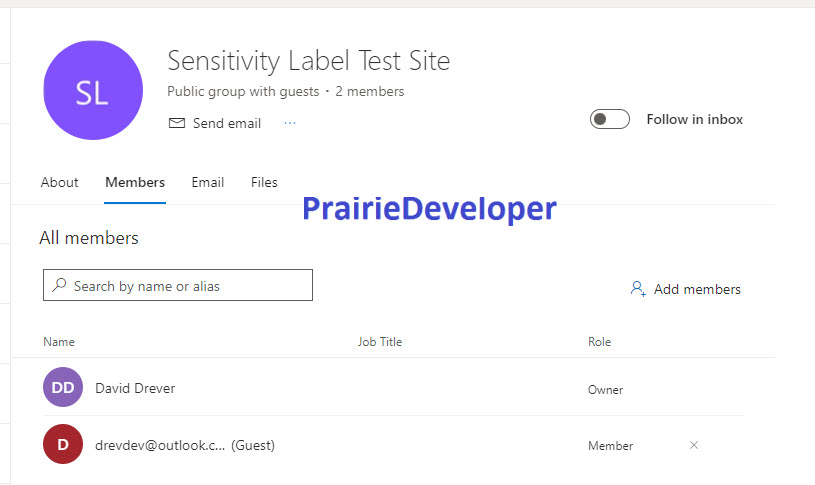Open the three-dot more options menu
The width and height of the screenshot is (815, 485).
tap(290, 123)
